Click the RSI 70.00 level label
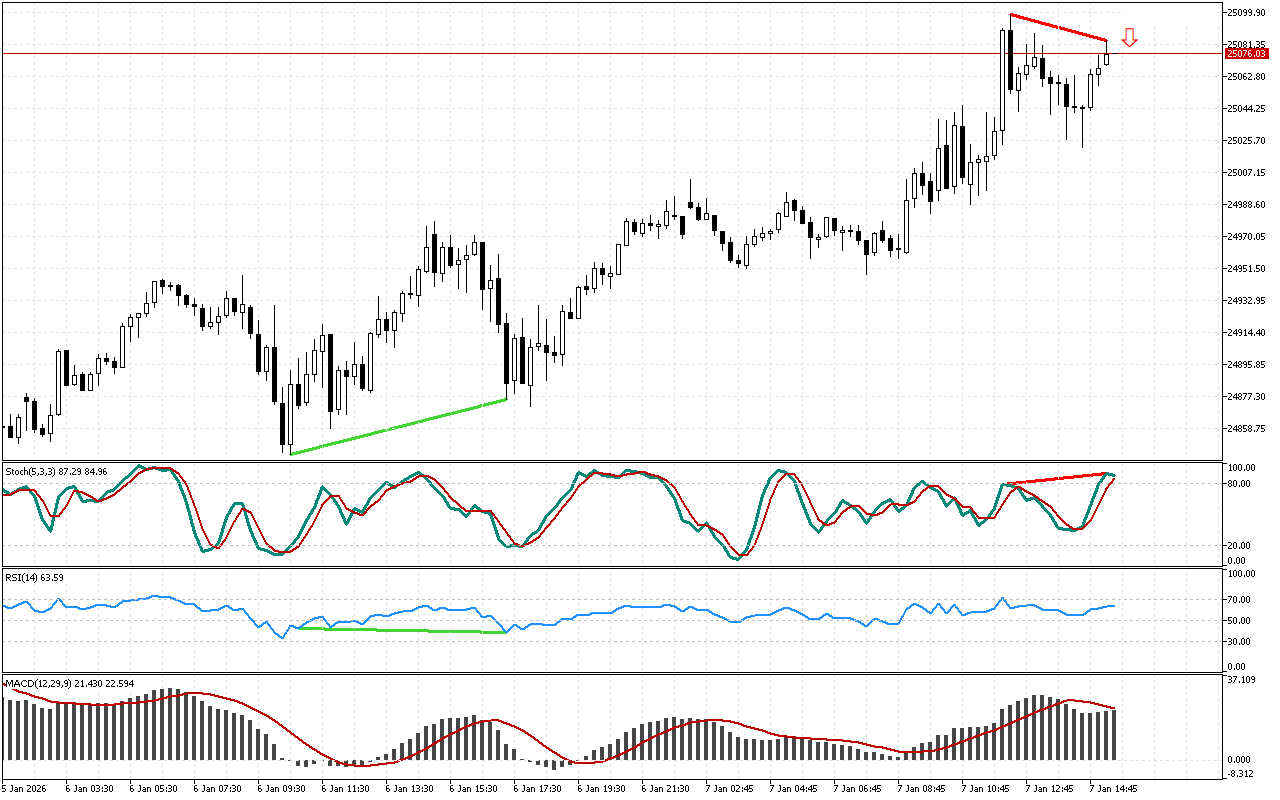Image resolution: width=1280 pixels, height=800 pixels. (x=1240, y=600)
